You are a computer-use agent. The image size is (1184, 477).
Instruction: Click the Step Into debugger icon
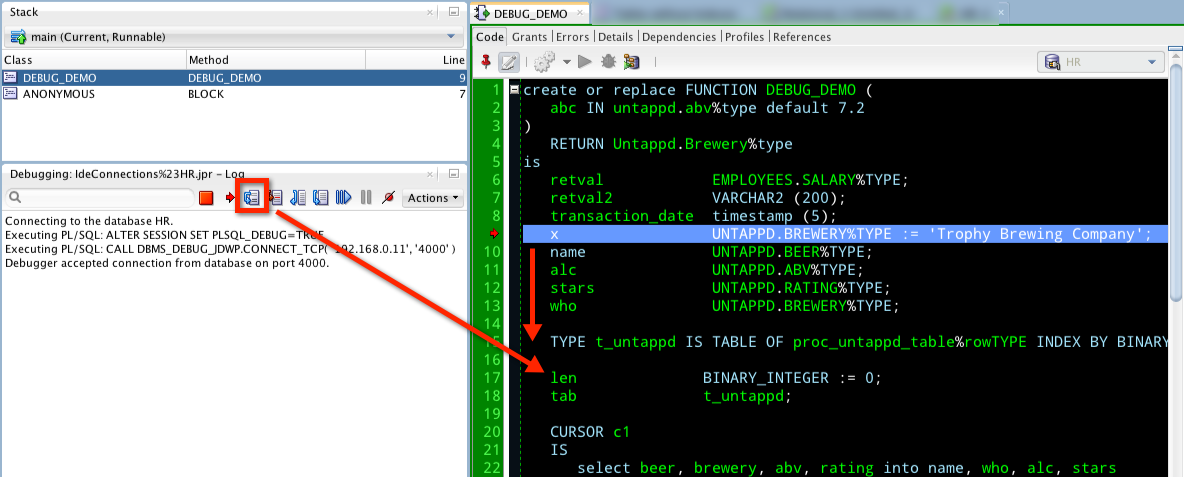(276, 198)
